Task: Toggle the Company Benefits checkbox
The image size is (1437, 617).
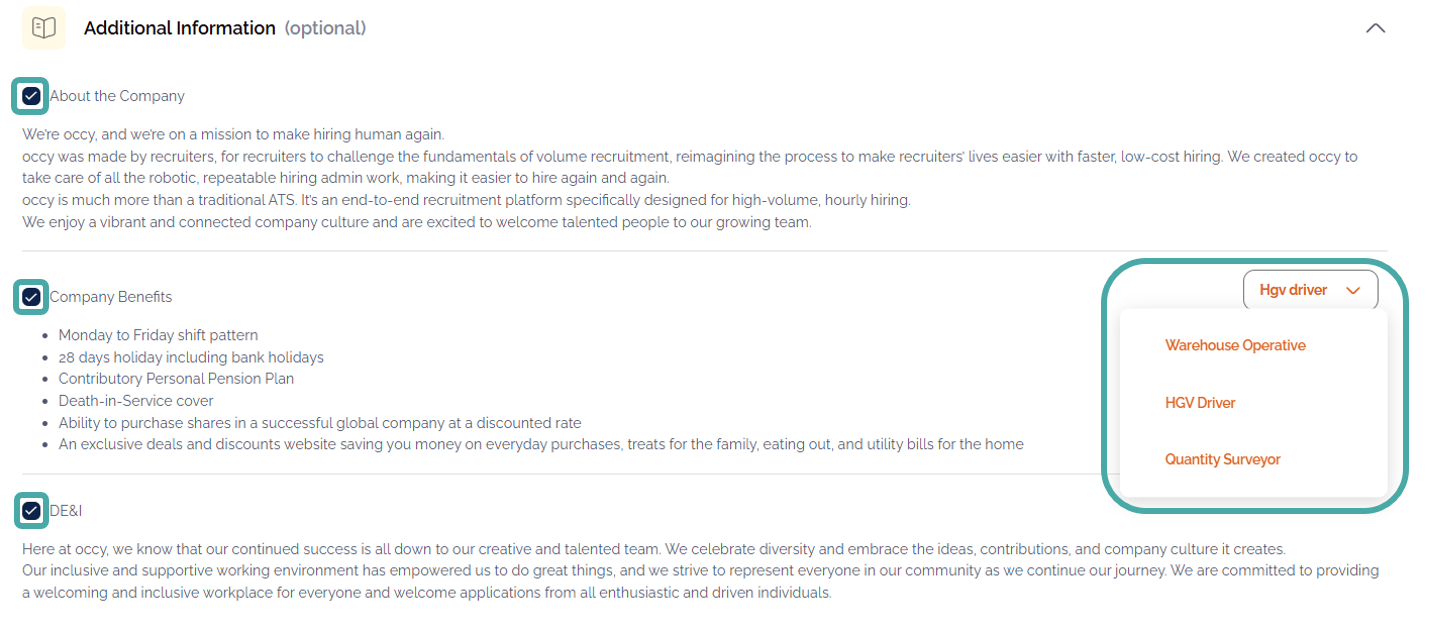Action: pyautogui.click(x=32, y=297)
